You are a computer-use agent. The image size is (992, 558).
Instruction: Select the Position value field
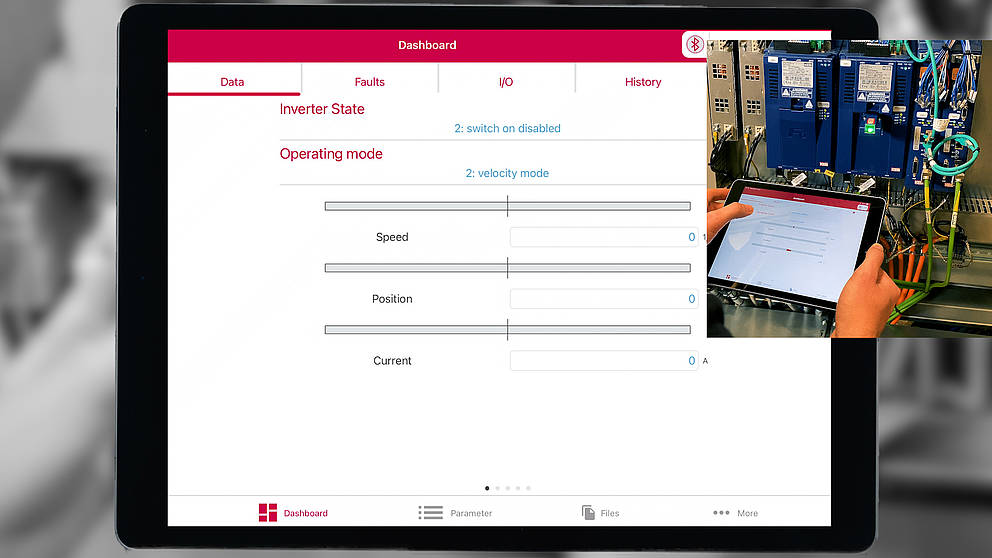point(604,299)
